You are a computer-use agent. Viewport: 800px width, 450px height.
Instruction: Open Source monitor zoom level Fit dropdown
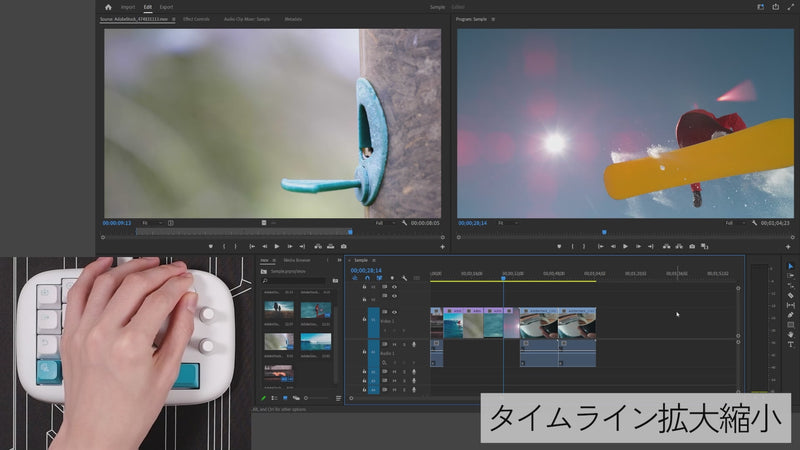152,223
